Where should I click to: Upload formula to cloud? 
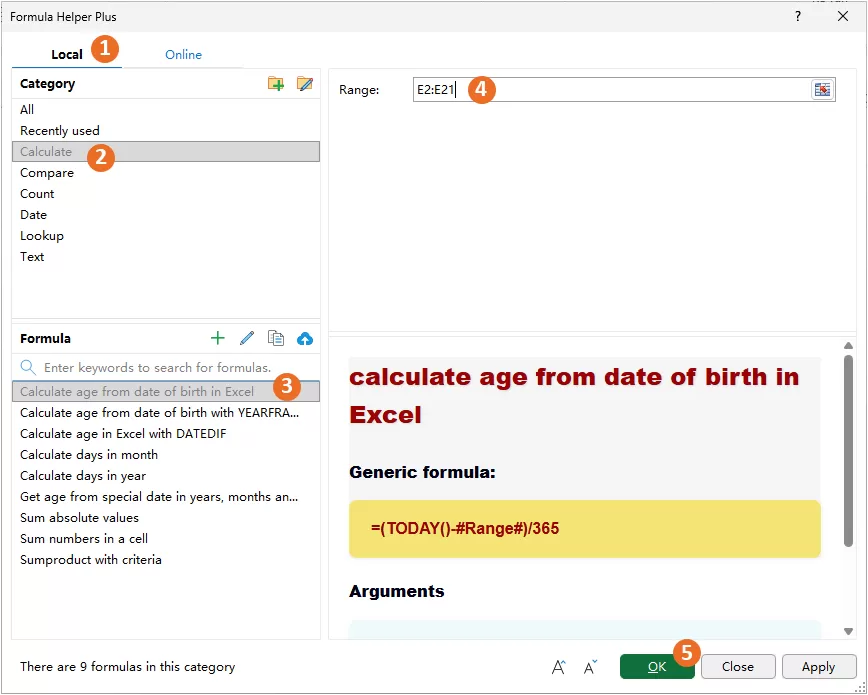coord(304,338)
